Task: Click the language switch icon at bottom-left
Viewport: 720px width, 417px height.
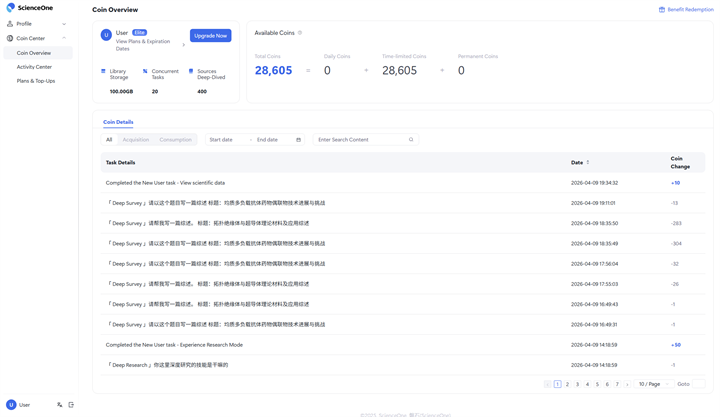Action: 60,405
